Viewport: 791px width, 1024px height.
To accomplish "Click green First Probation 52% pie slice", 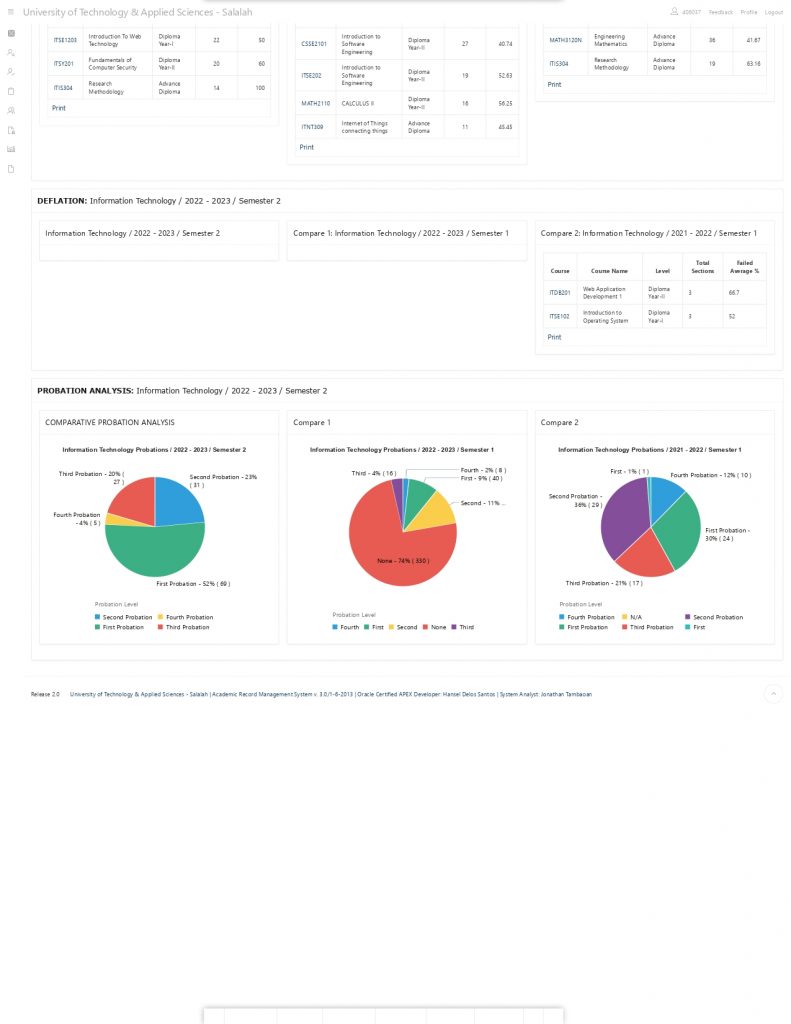I will (x=155, y=552).
